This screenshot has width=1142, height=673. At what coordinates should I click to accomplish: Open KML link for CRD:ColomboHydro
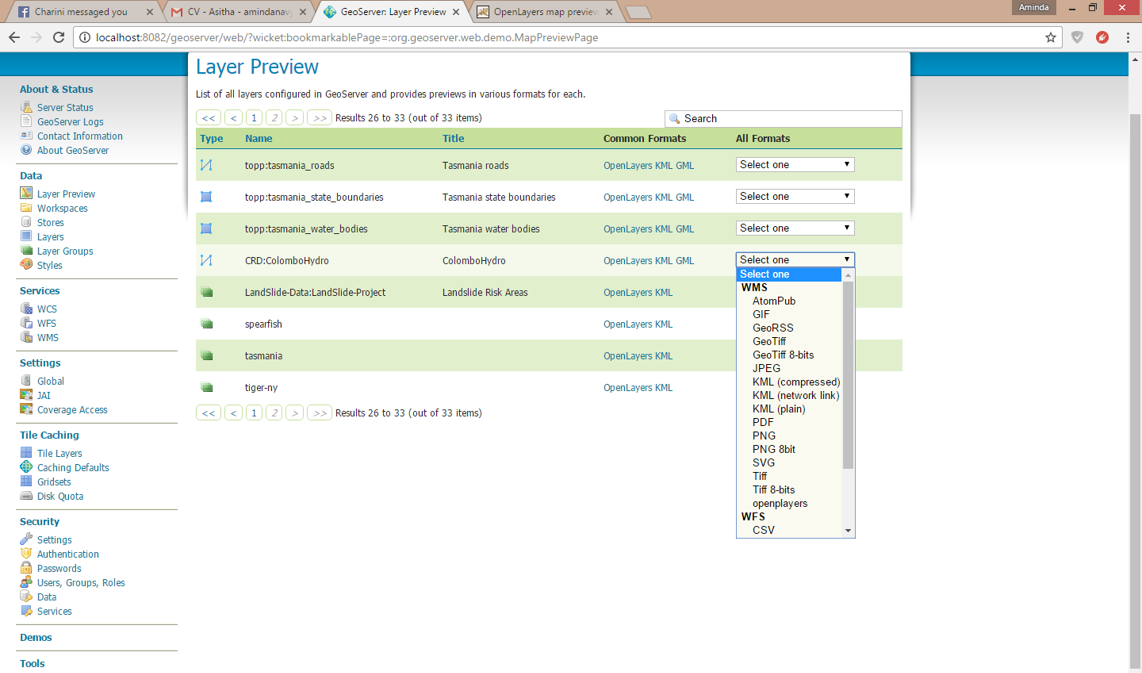coord(663,261)
